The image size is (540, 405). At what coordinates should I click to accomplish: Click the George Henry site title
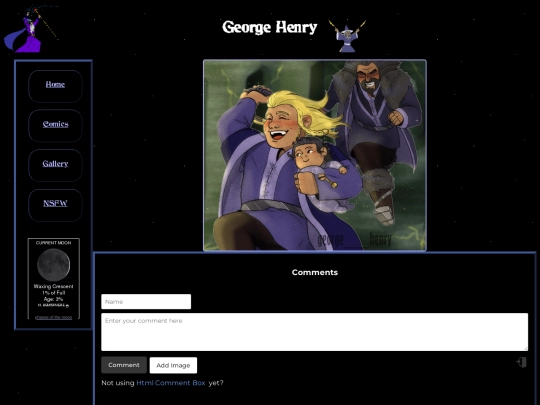[x=270, y=27]
